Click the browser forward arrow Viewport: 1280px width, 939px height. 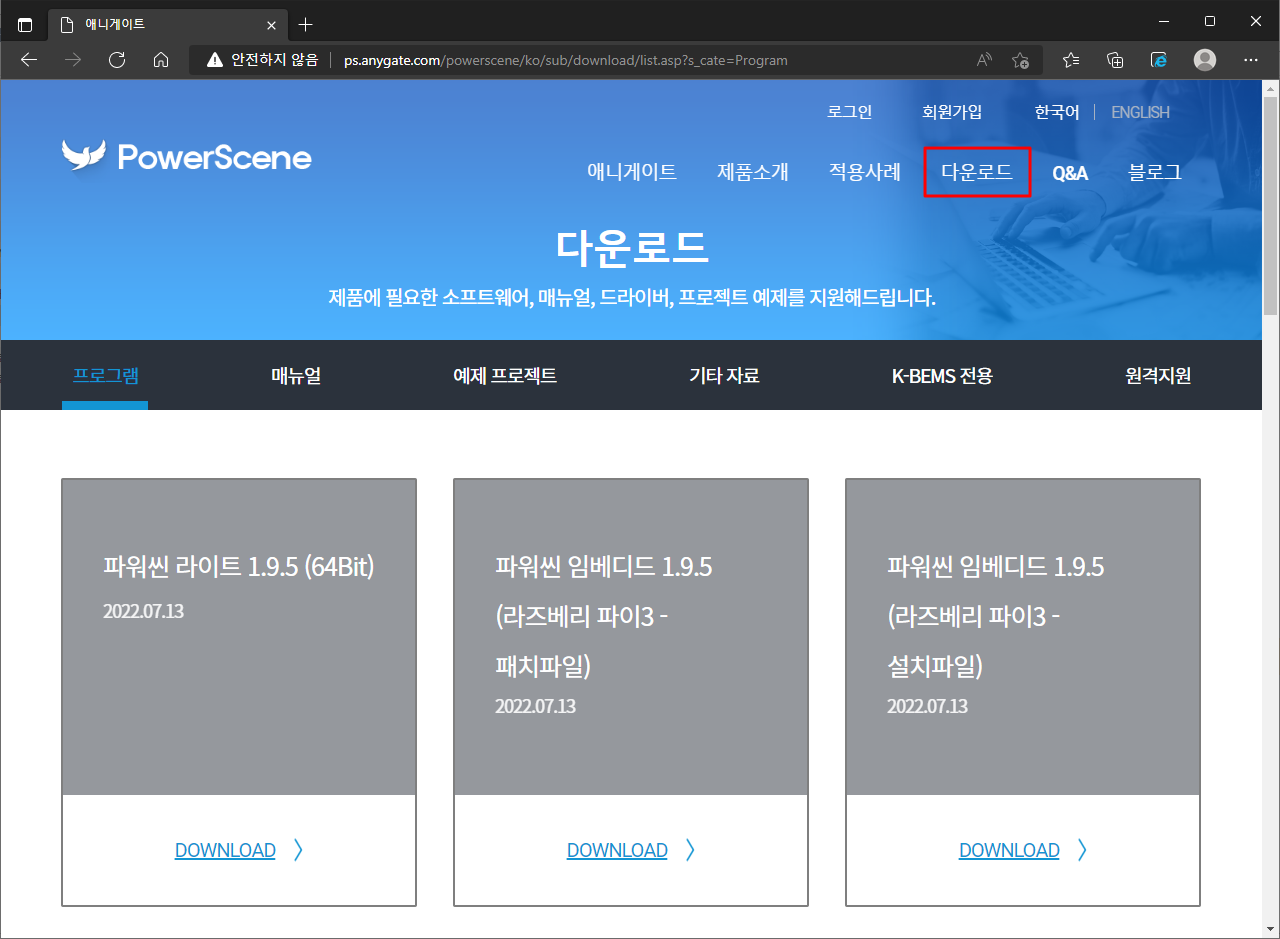73,60
